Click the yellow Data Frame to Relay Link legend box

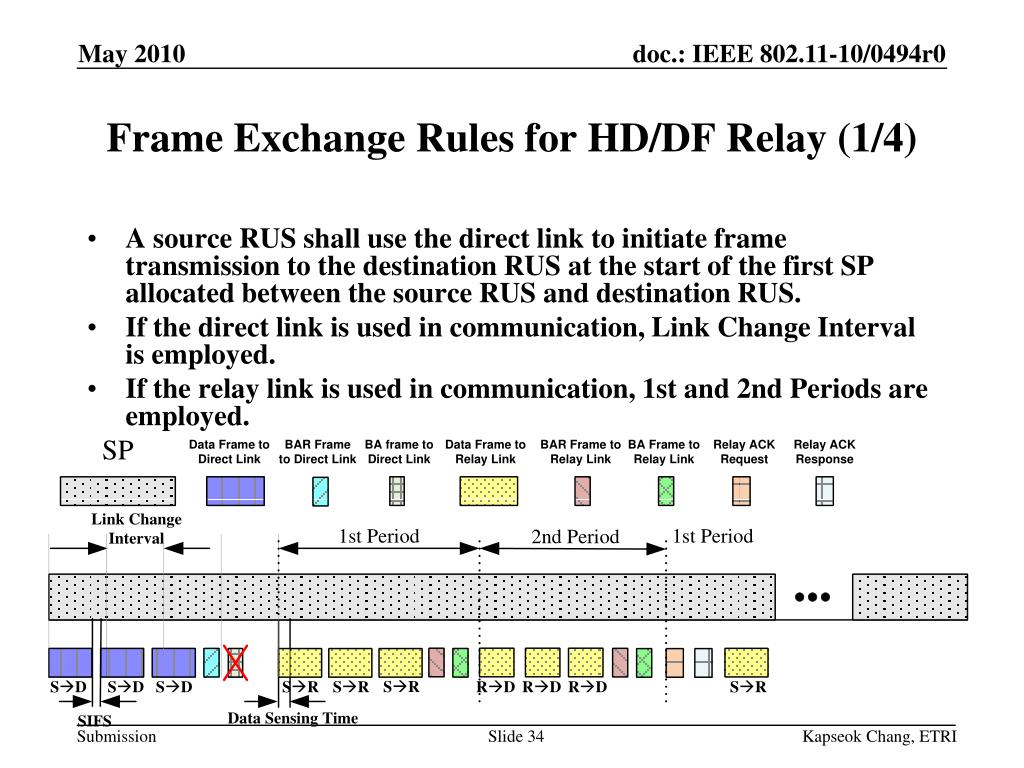coord(488,491)
